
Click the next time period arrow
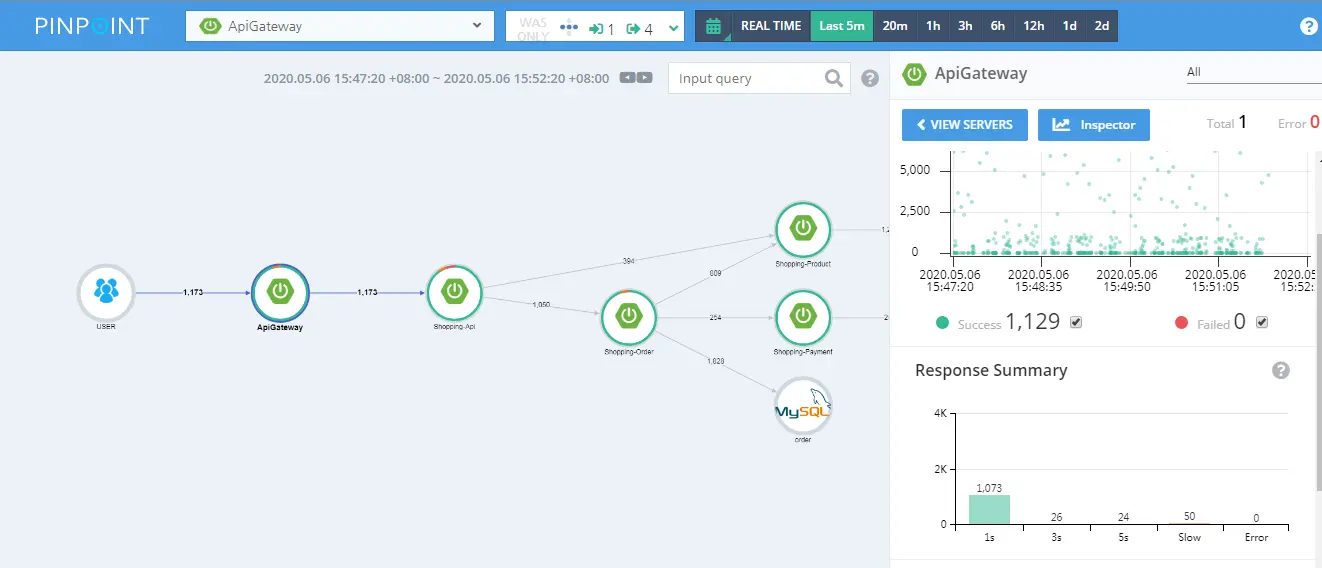pyautogui.click(x=645, y=78)
